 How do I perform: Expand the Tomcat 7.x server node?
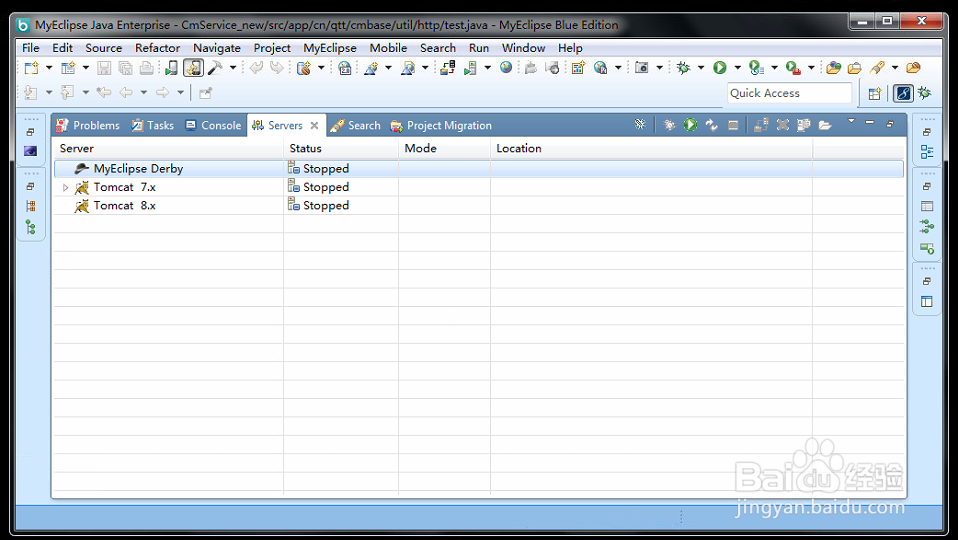(x=65, y=188)
